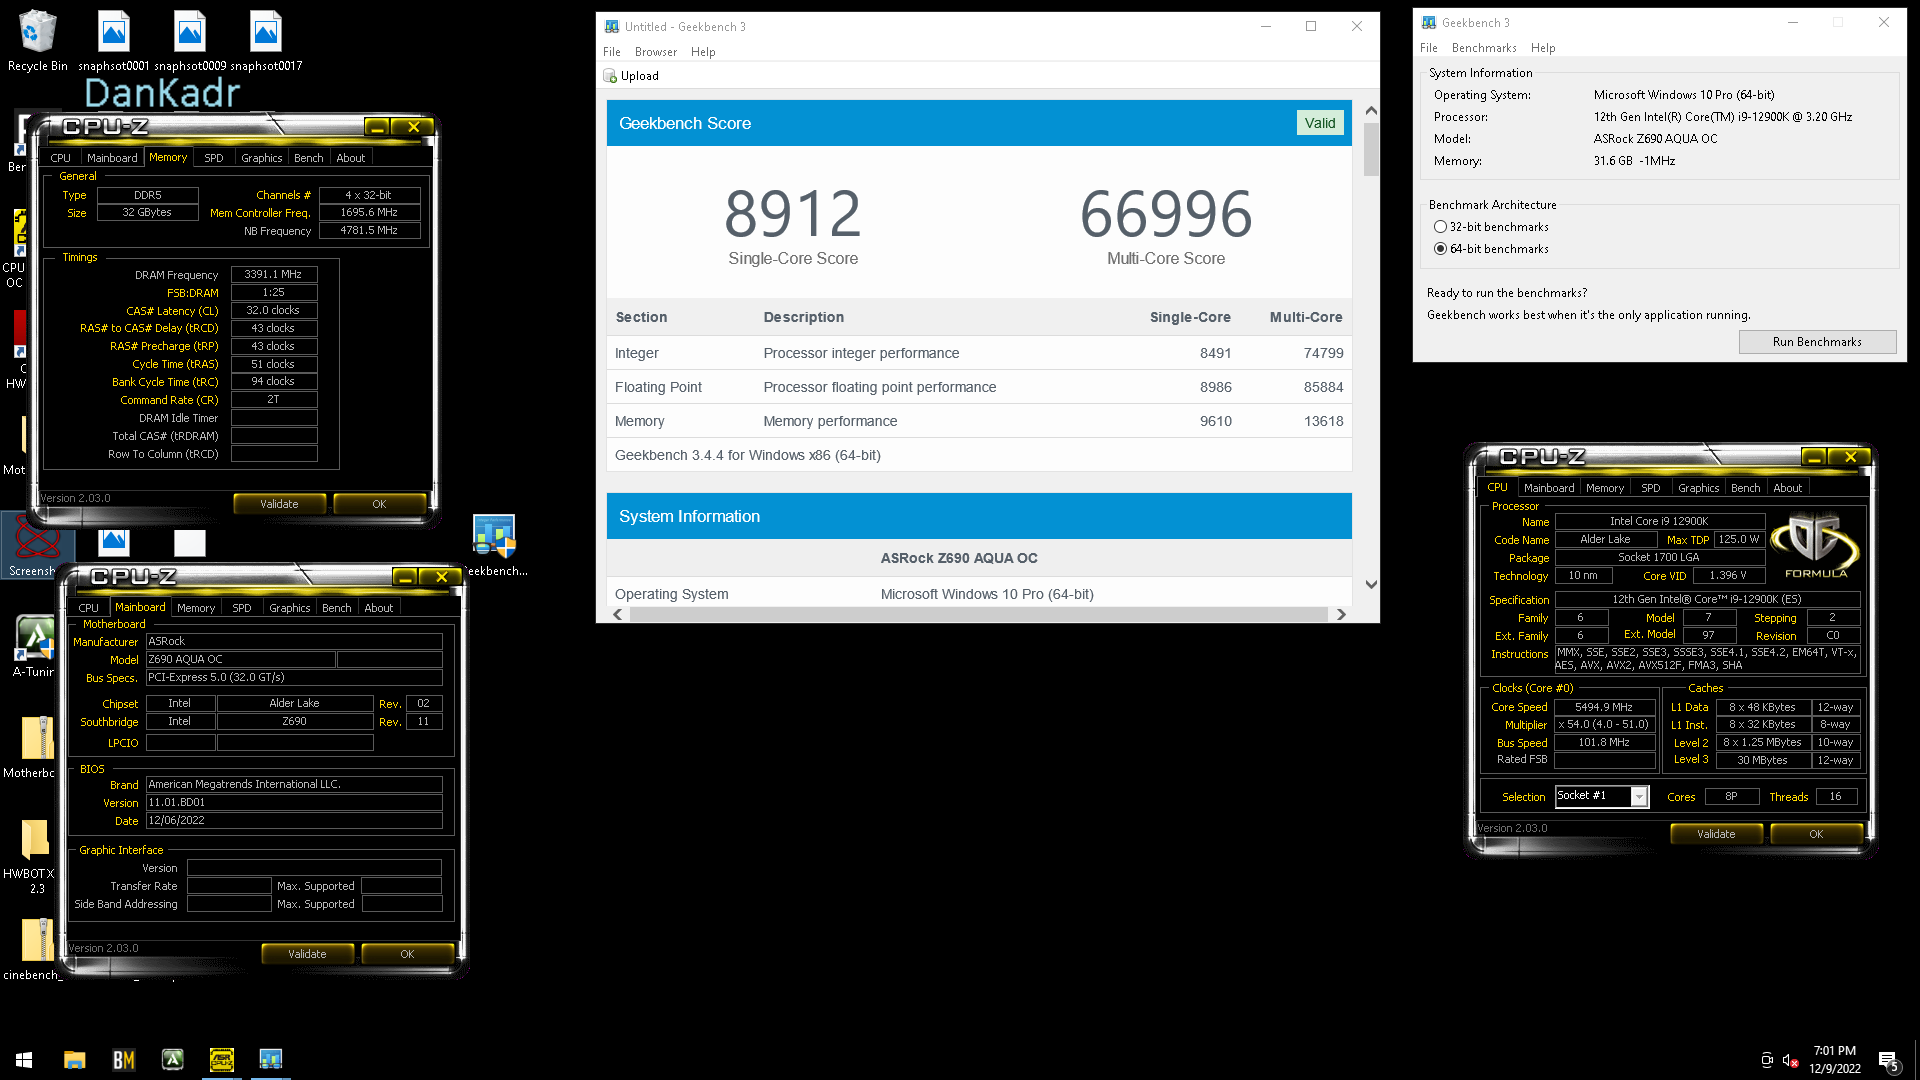Expand the Socket #1 selection dropdown

click(x=1639, y=797)
